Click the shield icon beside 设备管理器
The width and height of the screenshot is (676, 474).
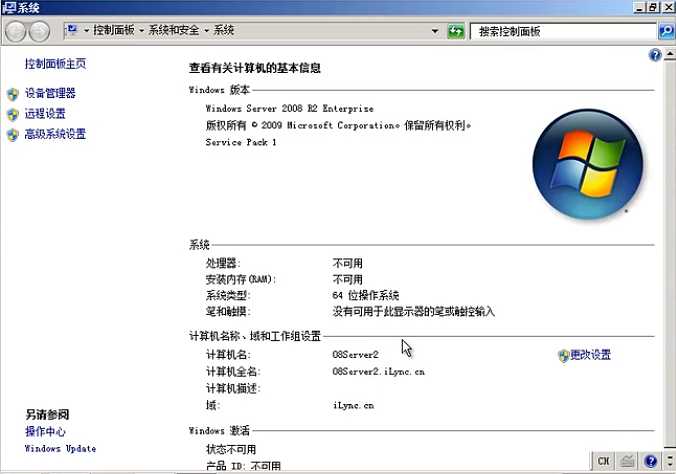13,94
